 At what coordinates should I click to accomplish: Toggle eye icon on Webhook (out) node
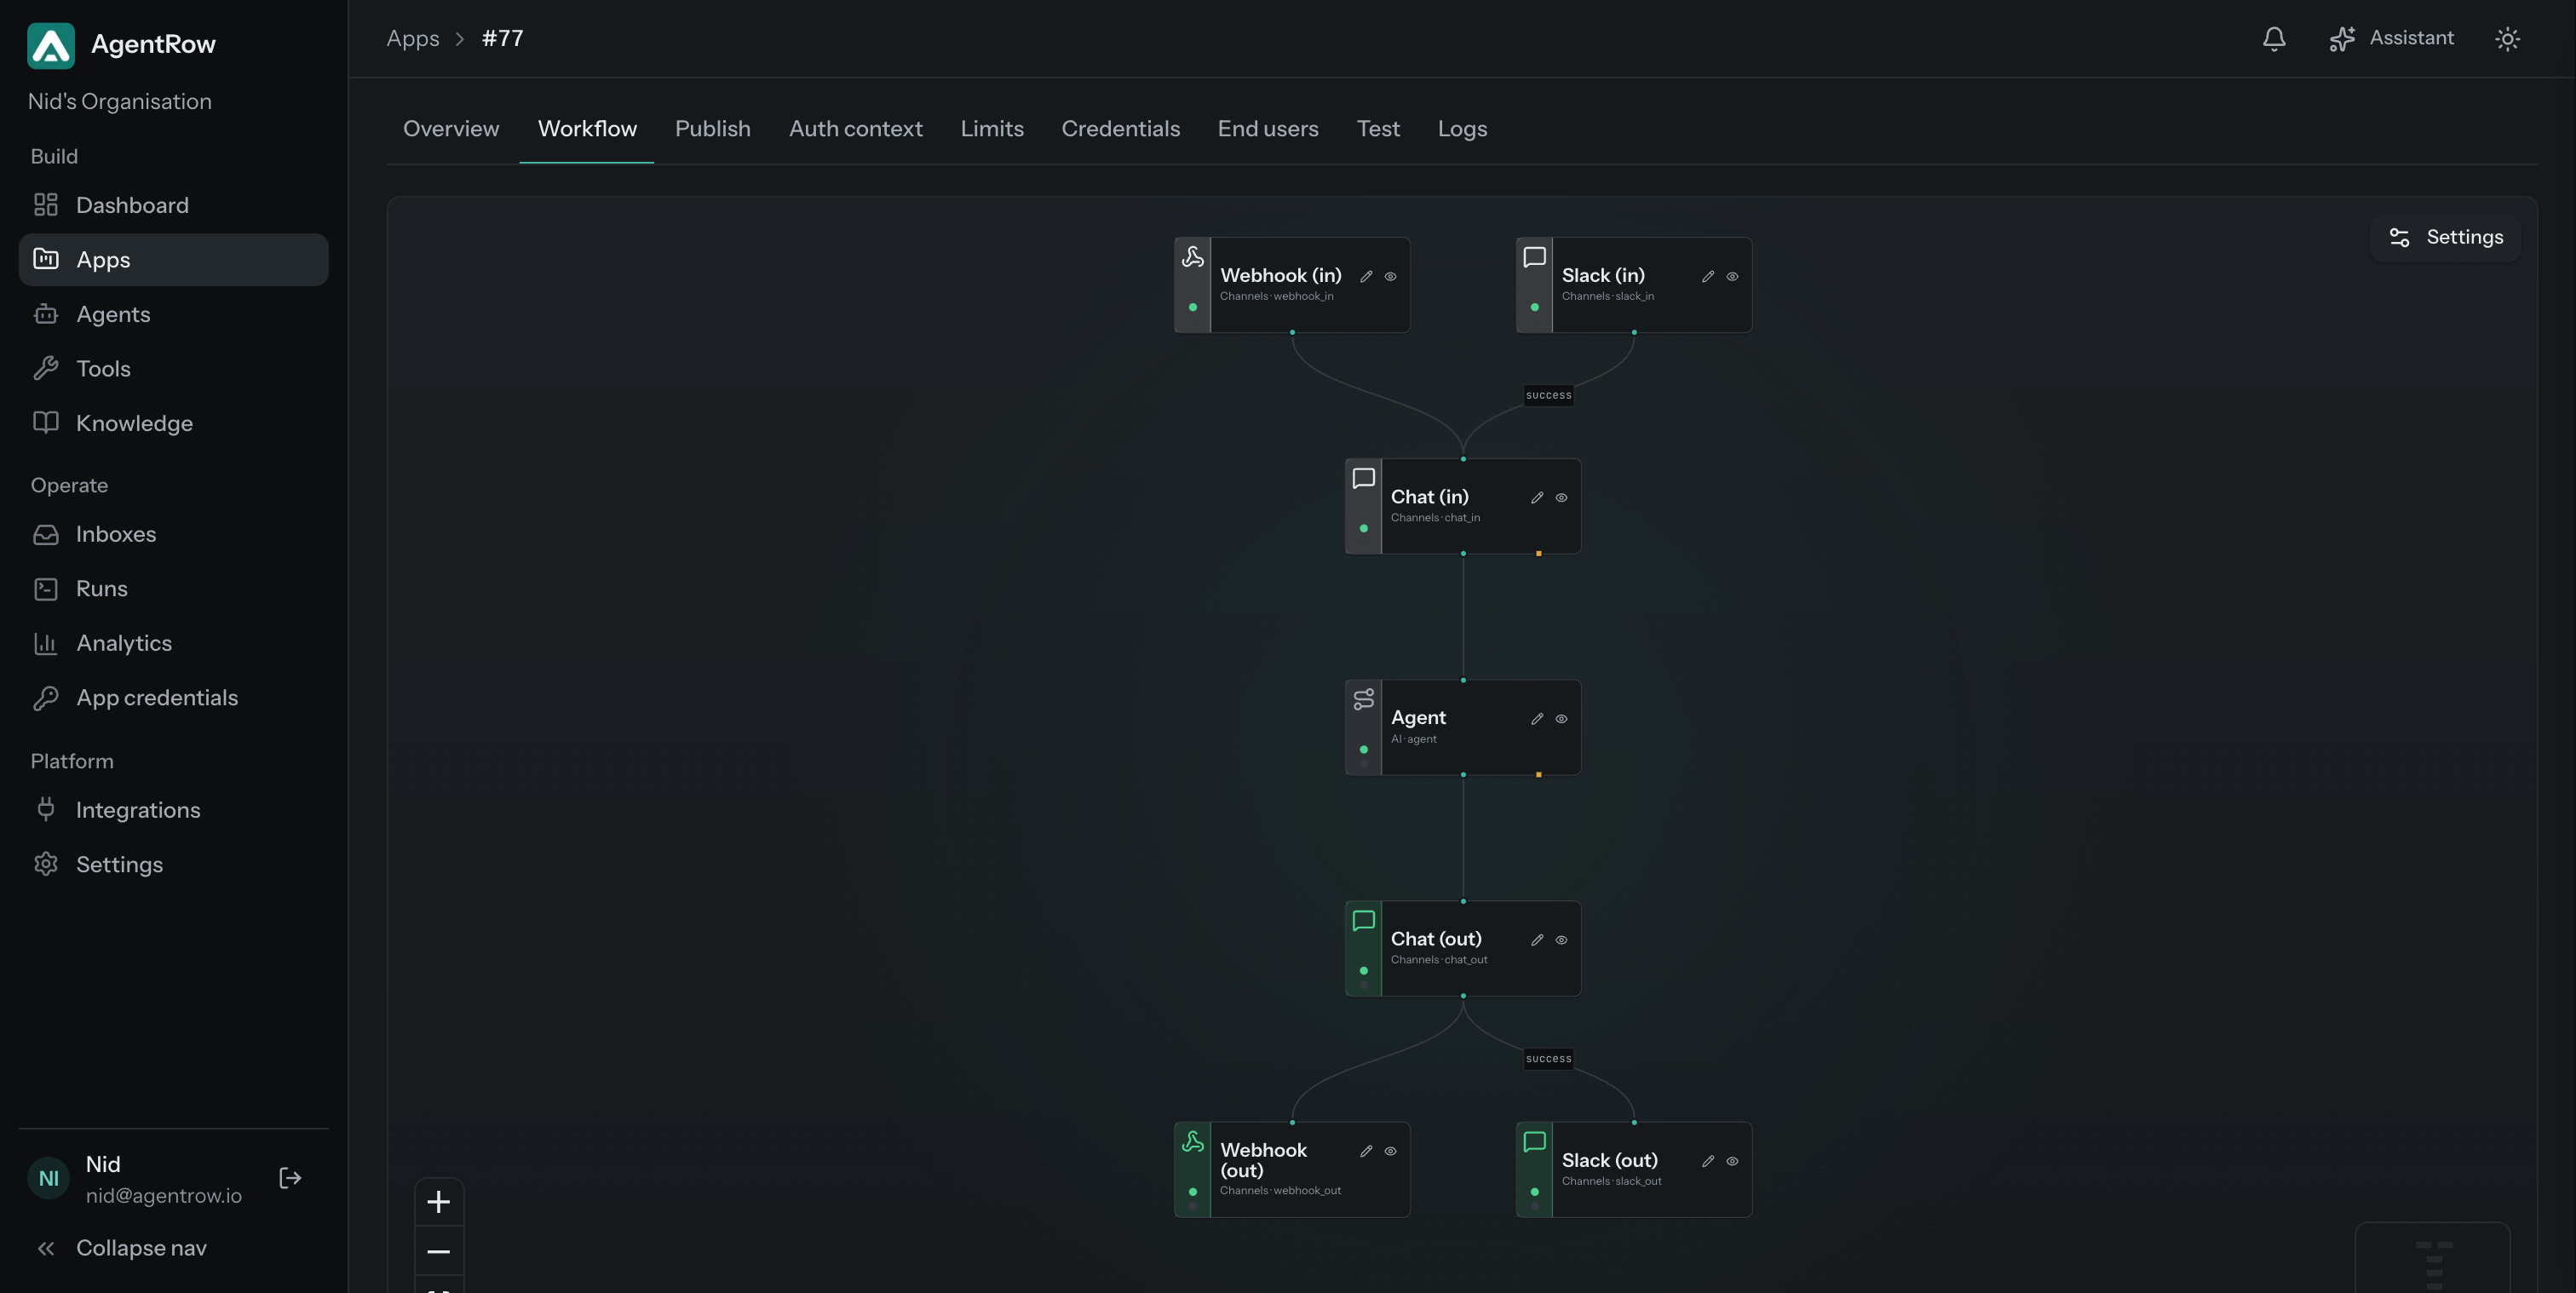(1390, 1151)
